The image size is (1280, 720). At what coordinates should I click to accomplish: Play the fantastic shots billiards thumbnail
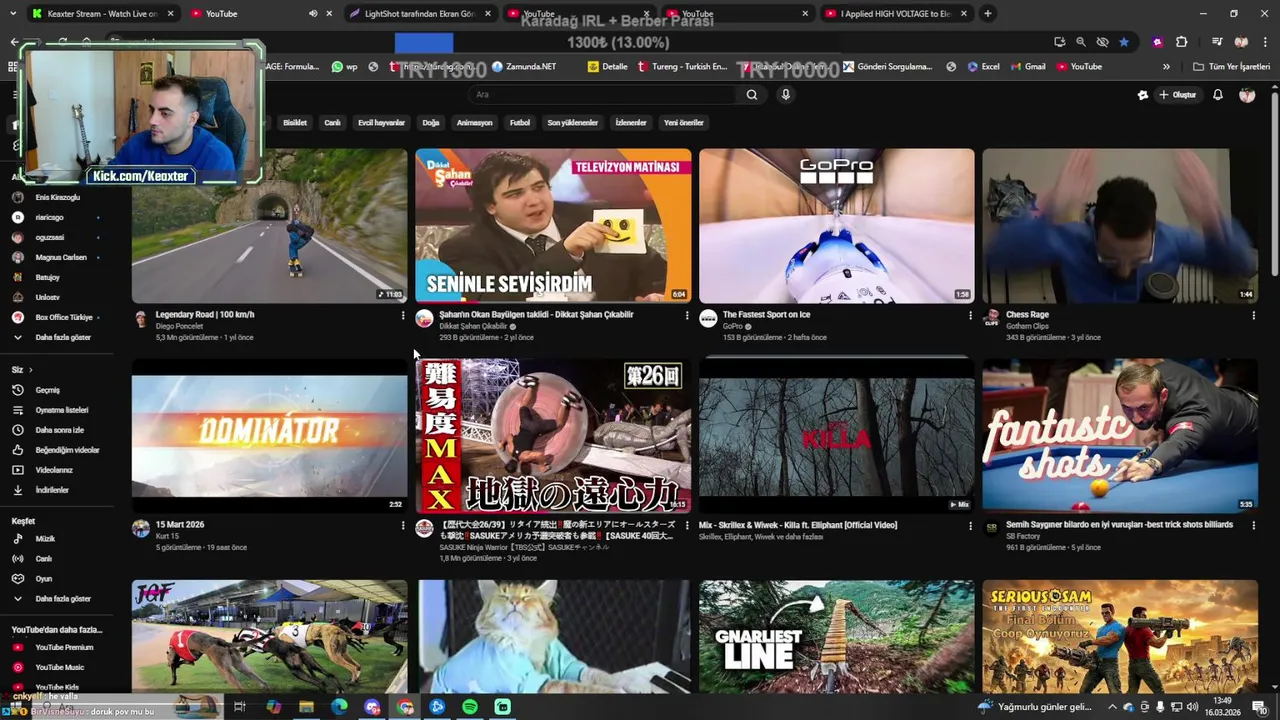pyautogui.click(x=1120, y=436)
